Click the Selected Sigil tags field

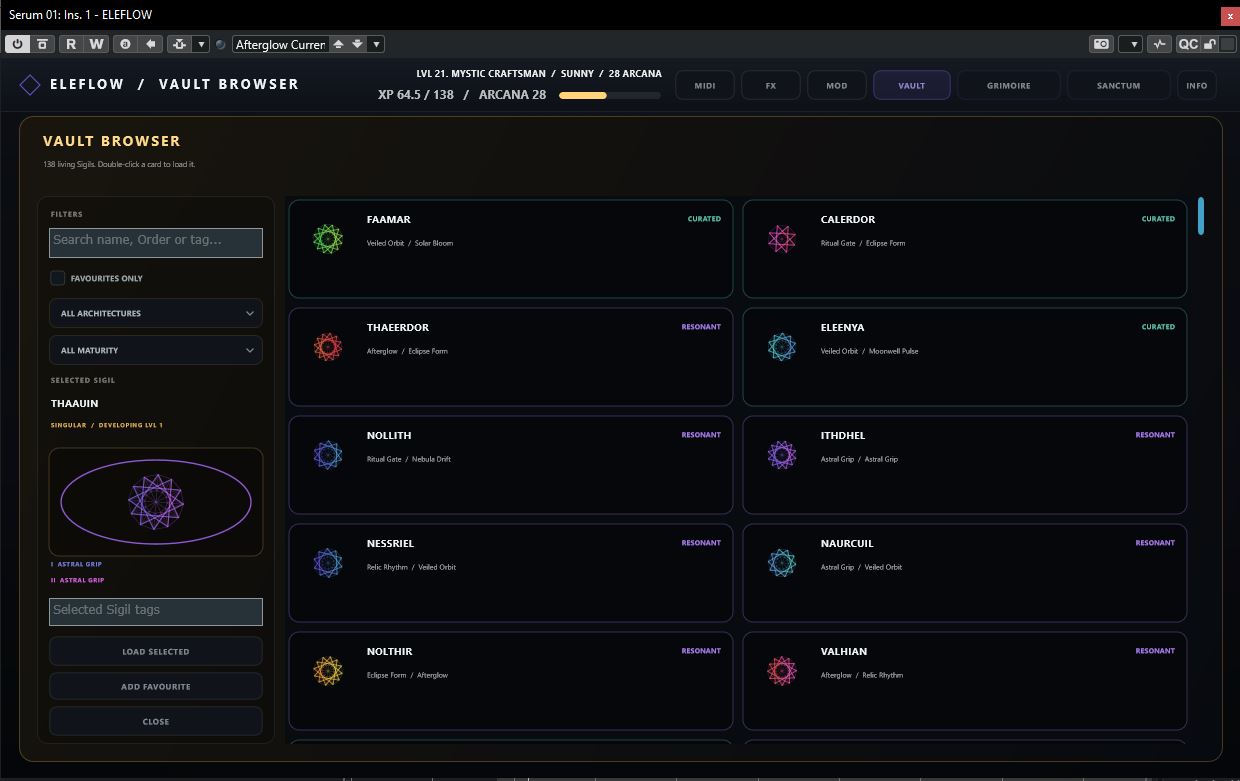click(x=156, y=612)
